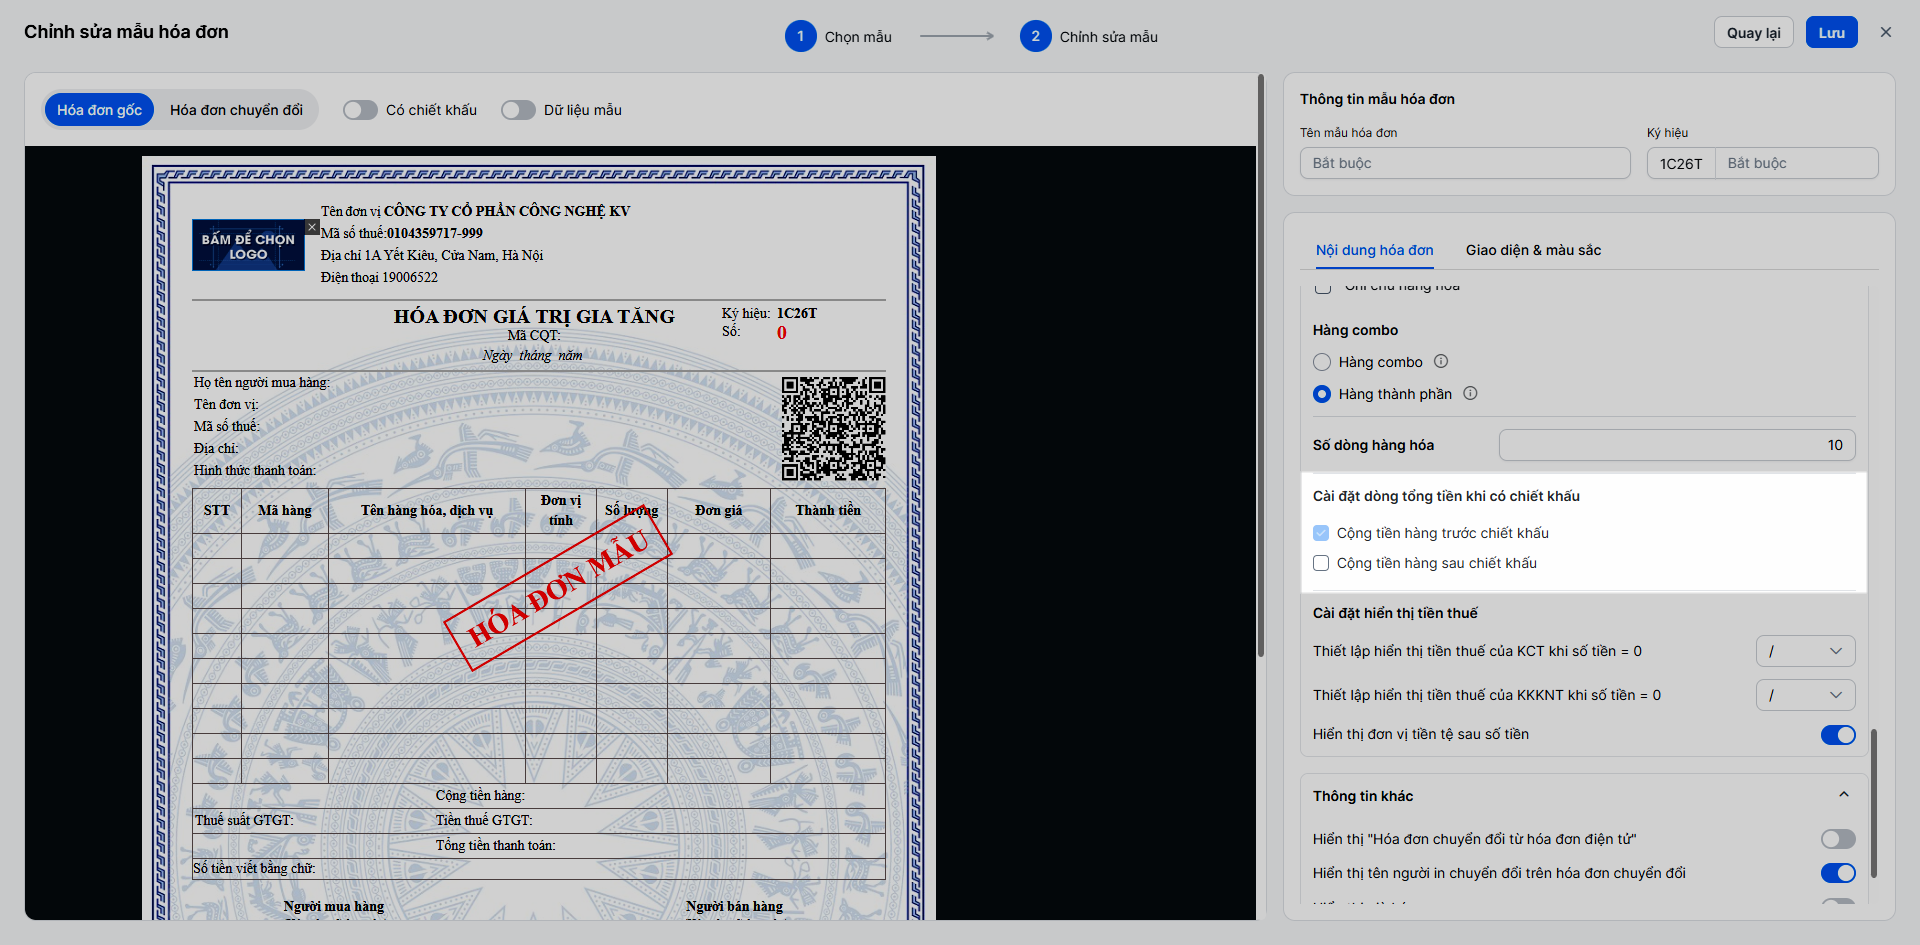The image size is (1920, 945).
Task: Click the Cộng tiền hàng label in the invoice
Action: [x=480, y=795]
